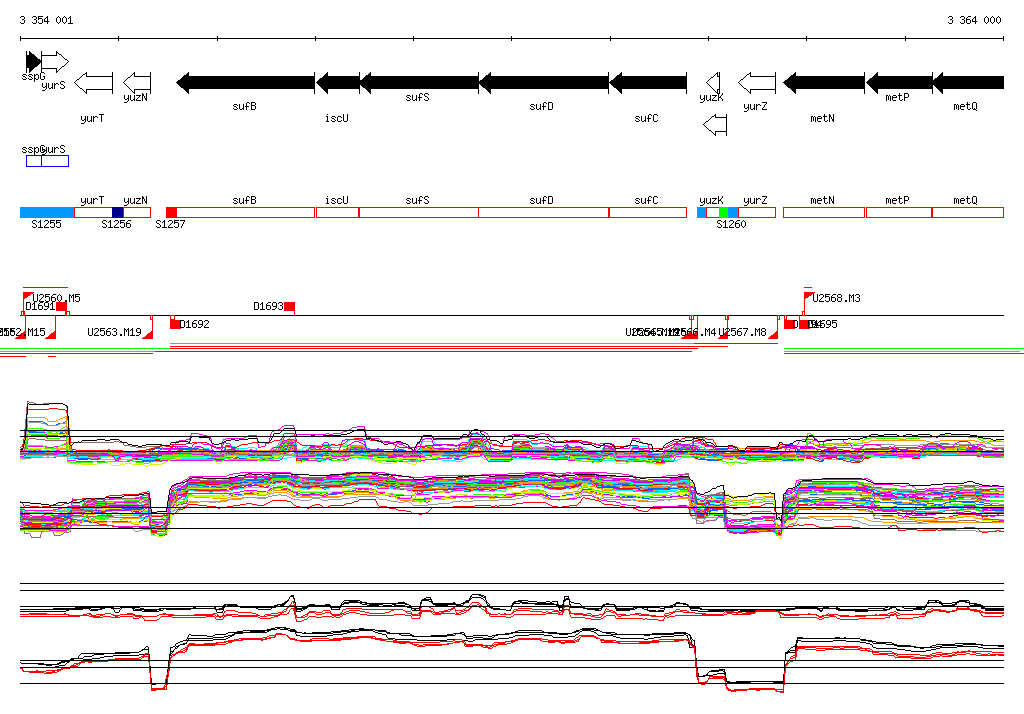Select the U2567.M8 marker

click(x=773, y=334)
